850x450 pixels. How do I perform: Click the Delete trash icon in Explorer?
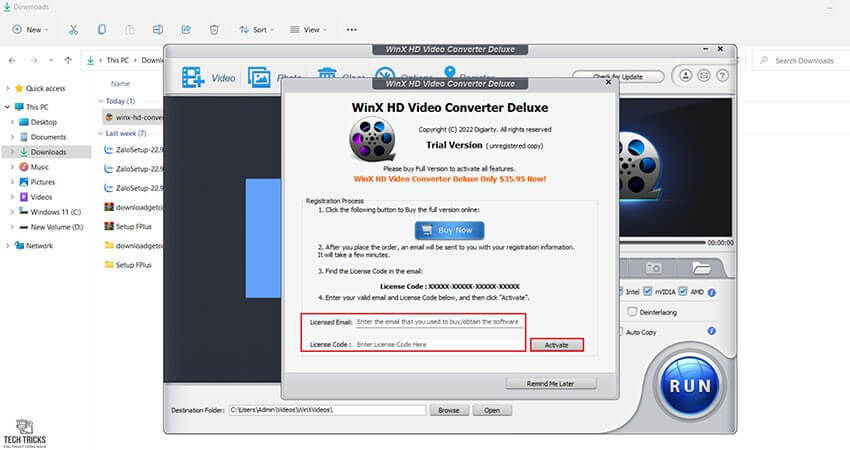click(214, 30)
